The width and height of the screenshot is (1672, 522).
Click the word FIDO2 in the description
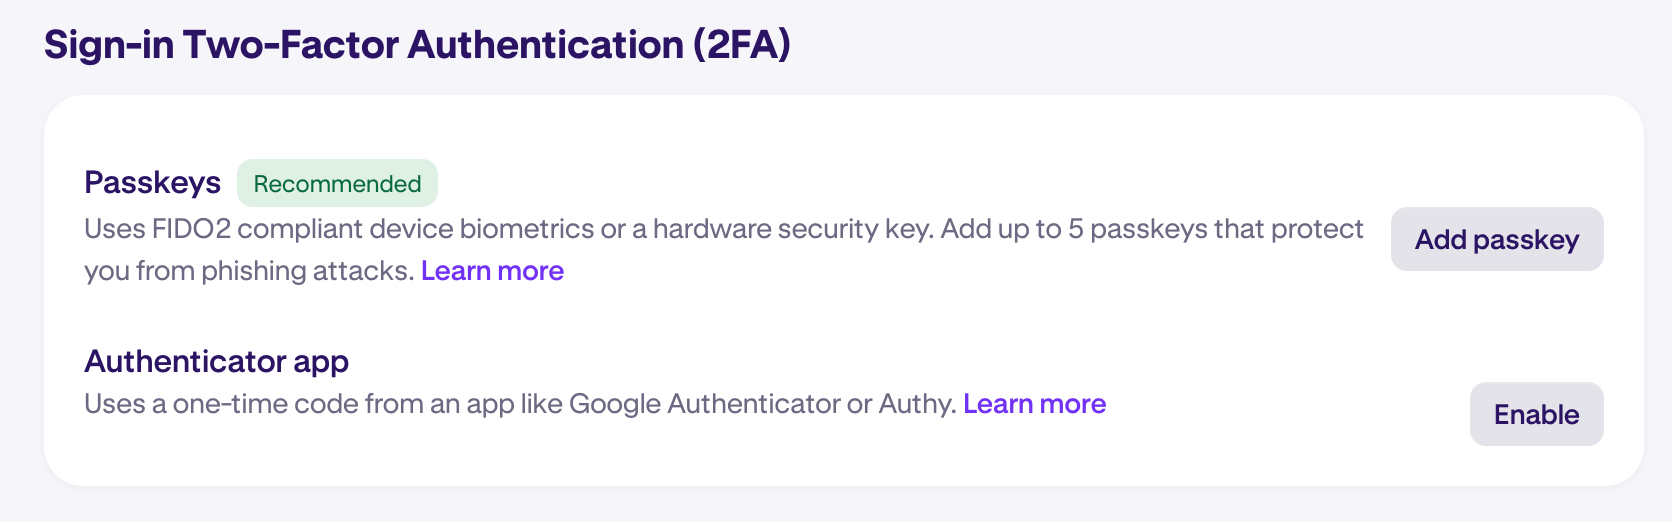coord(191,229)
